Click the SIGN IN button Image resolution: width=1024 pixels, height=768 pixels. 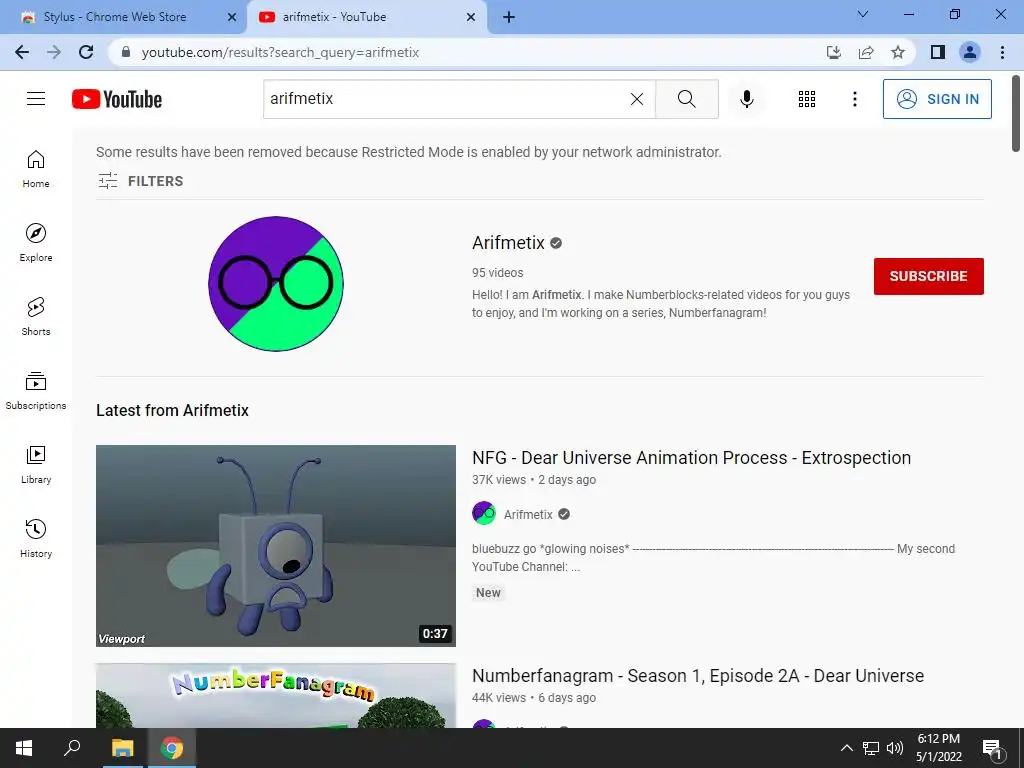click(936, 99)
